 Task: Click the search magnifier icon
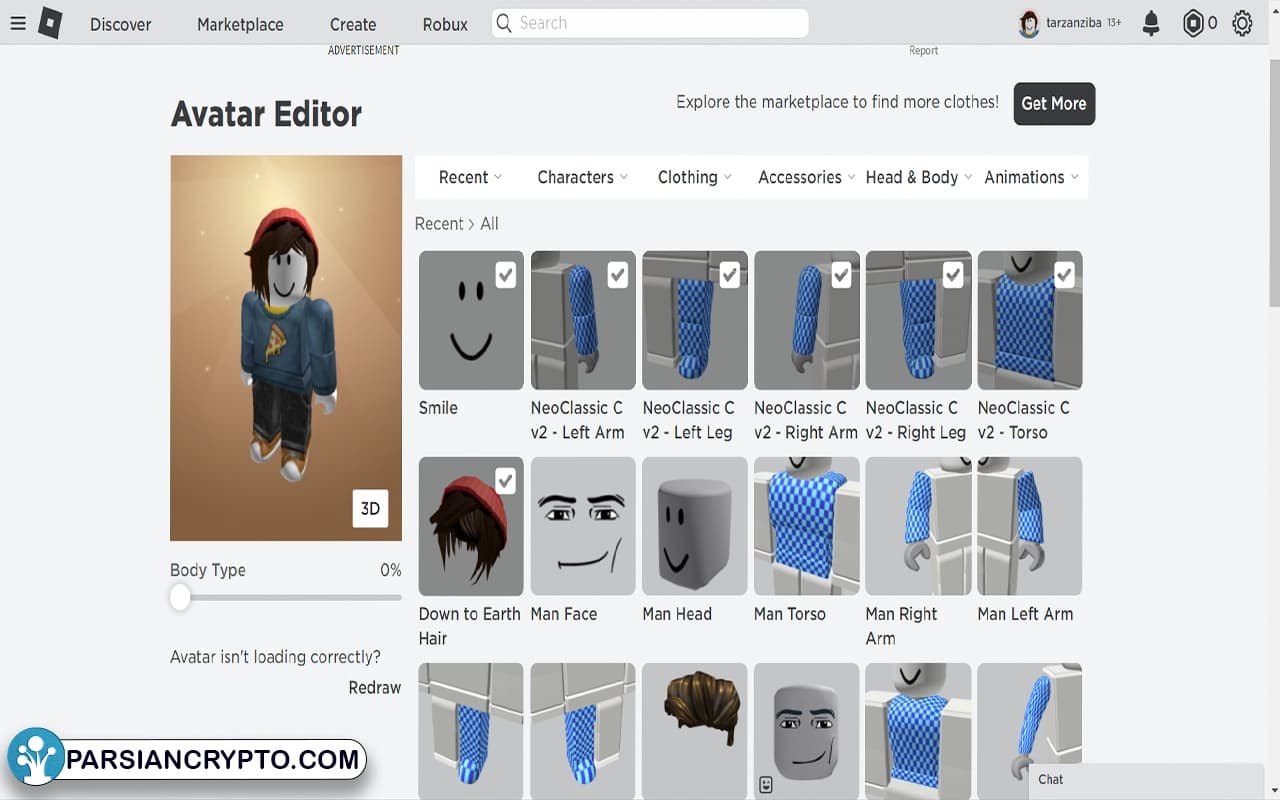[x=505, y=23]
